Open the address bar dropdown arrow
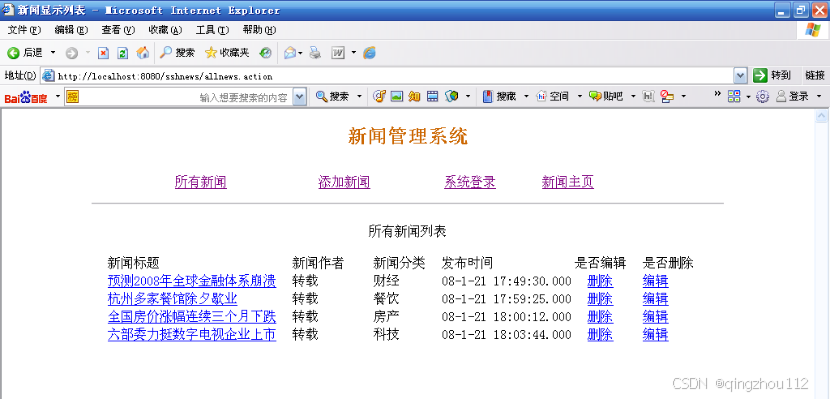Viewport: 830px width, 399px height. [x=741, y=76]
